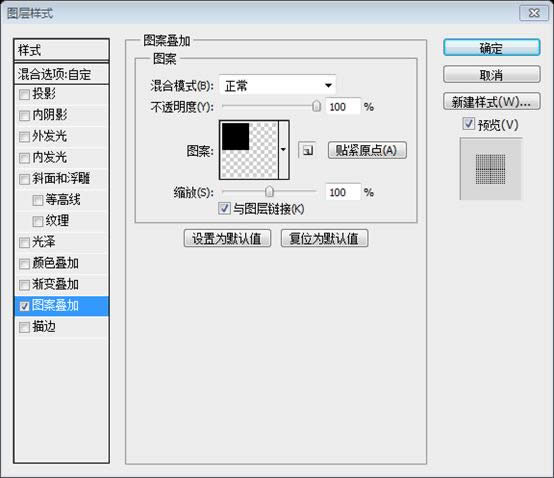Image resolution: width=554 pixels, height=478 pixels.
Task: Click the scale value input field
Action: coord(342,192)
